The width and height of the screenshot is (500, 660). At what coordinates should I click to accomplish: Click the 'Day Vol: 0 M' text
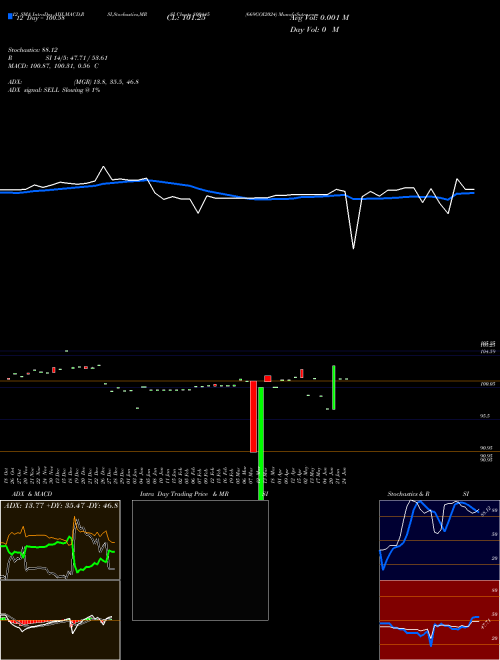tap(314, 30)
